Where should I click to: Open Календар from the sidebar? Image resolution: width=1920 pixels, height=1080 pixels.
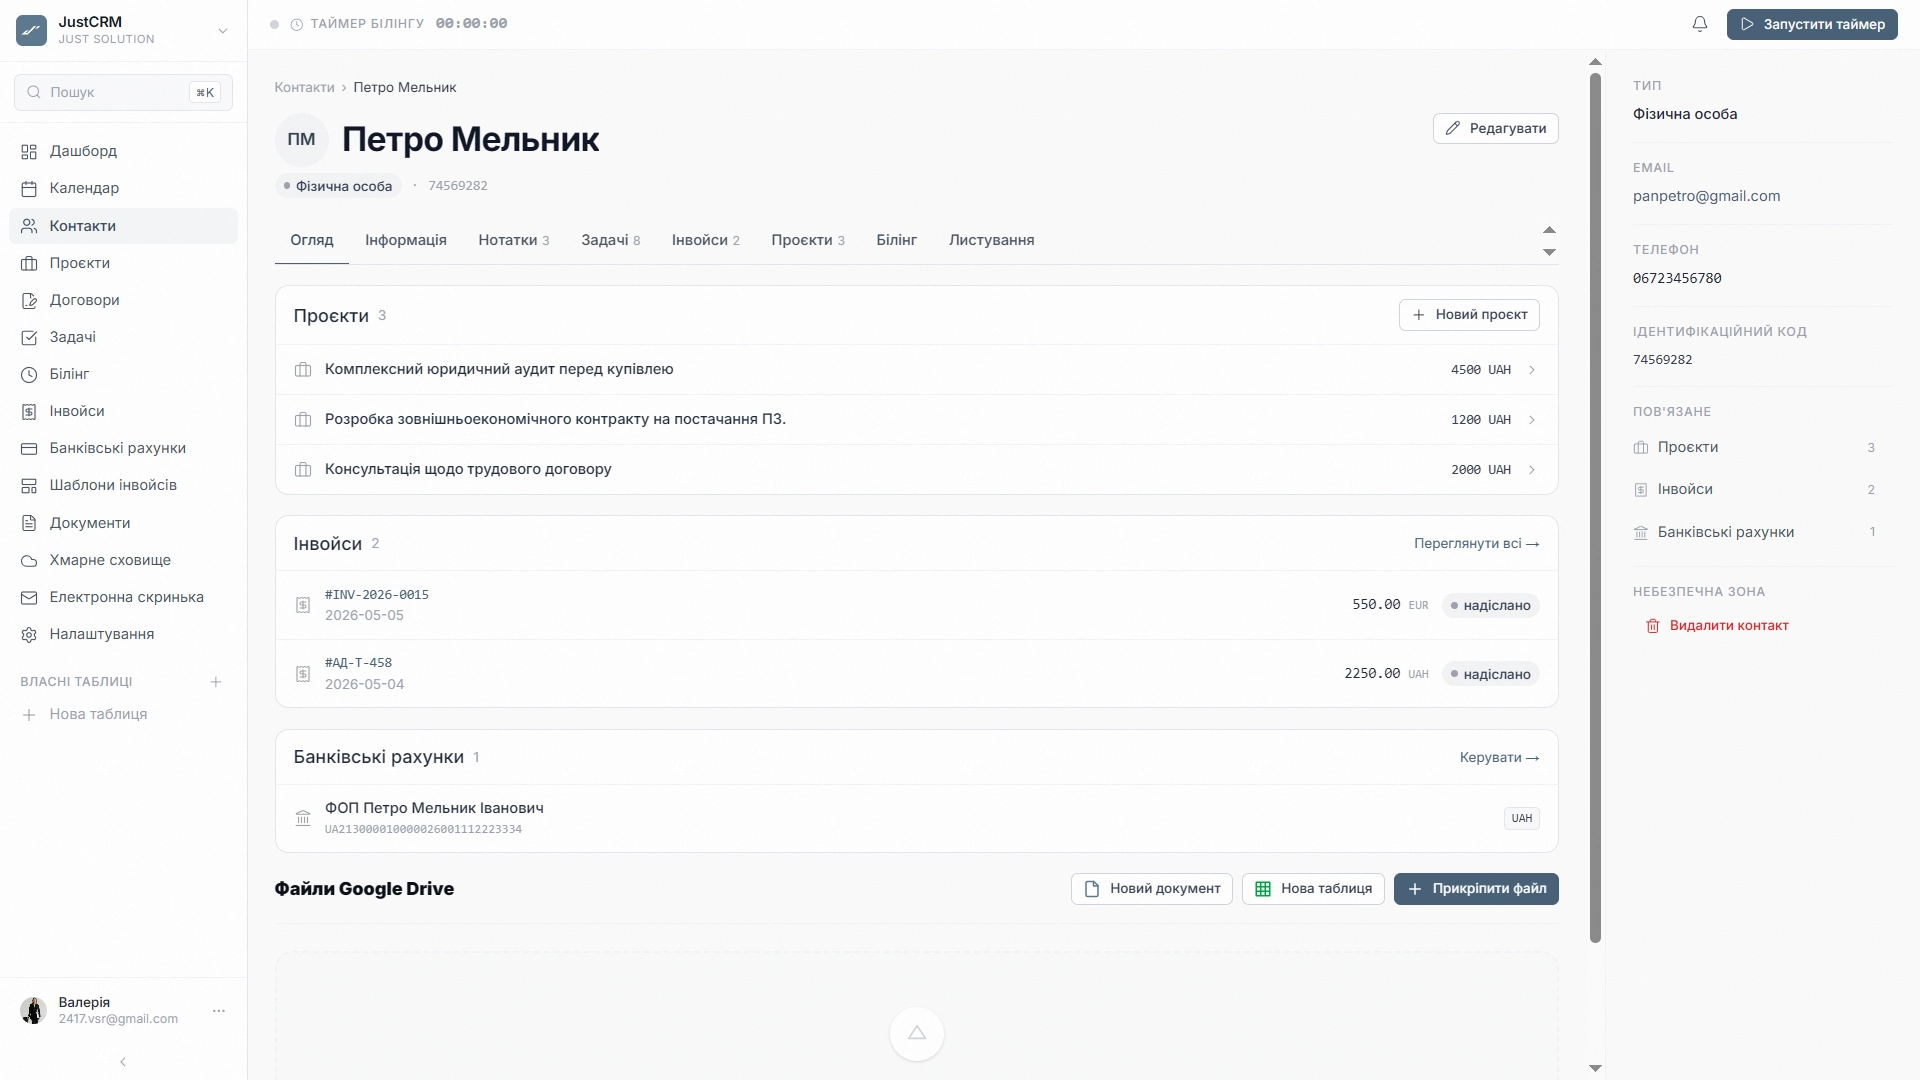click(x=123, y=188)
